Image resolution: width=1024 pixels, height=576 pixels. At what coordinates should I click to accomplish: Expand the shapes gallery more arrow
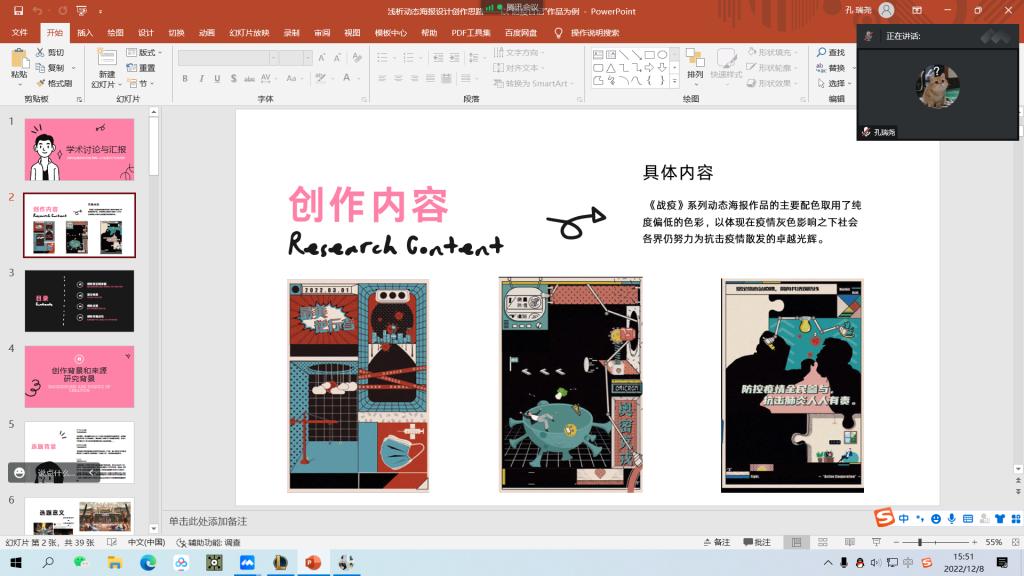click(674, 82)
